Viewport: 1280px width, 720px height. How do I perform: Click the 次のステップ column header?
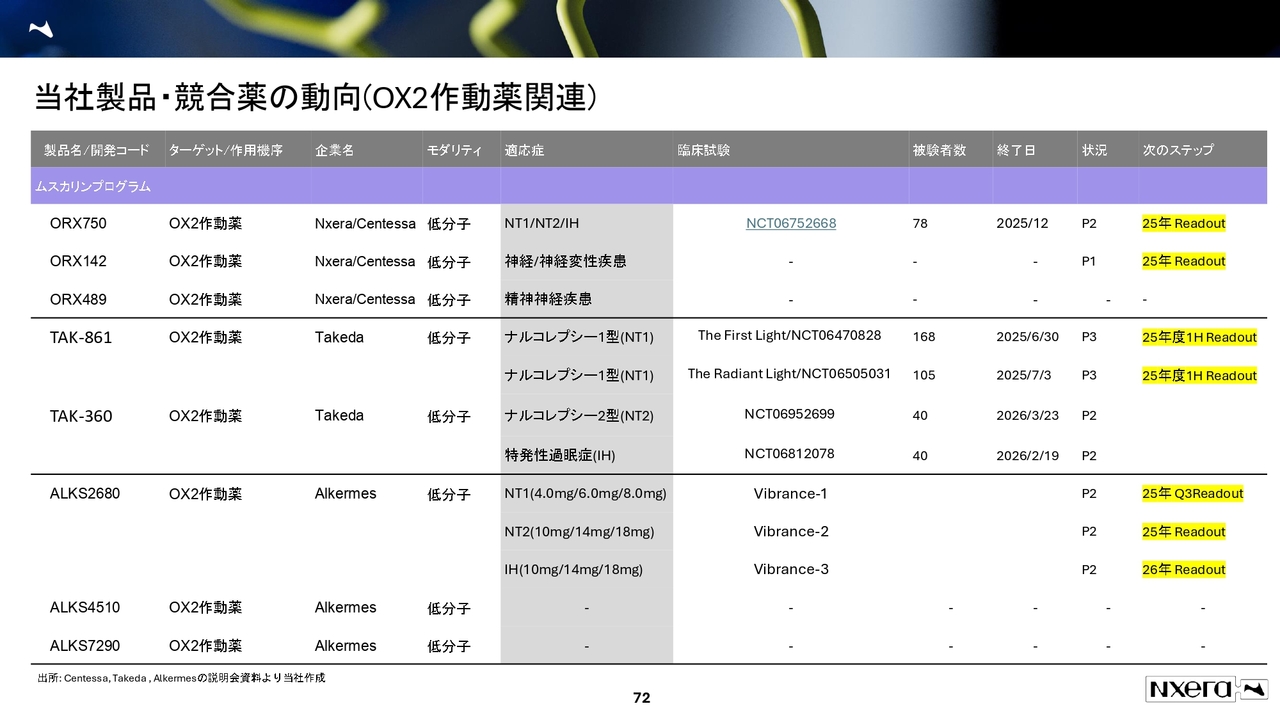click(1179, 150)
